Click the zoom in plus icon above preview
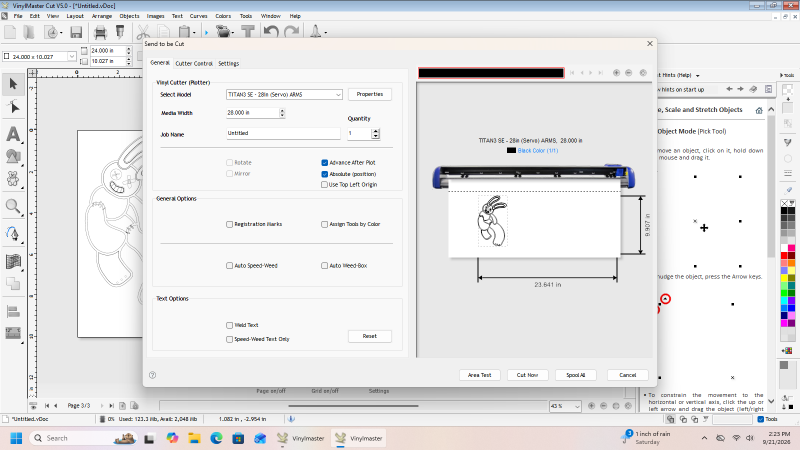Screen dimensions: 800x450 (616, 73)
